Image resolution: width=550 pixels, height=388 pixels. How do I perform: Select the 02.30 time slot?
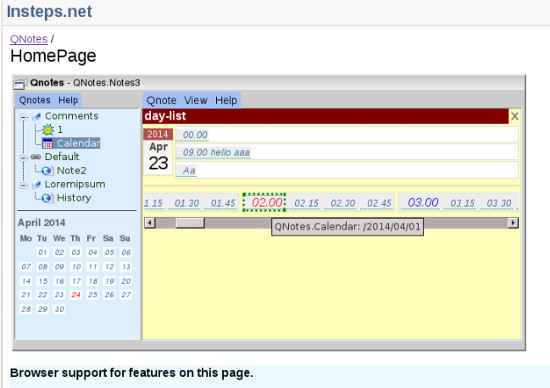click(343, 203)
